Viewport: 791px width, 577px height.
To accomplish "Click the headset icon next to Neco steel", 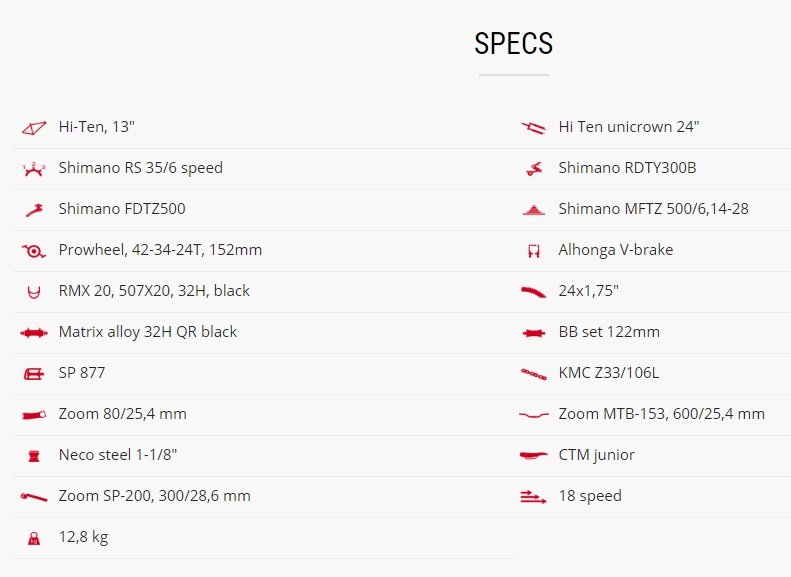I will [x=34, y=456].
